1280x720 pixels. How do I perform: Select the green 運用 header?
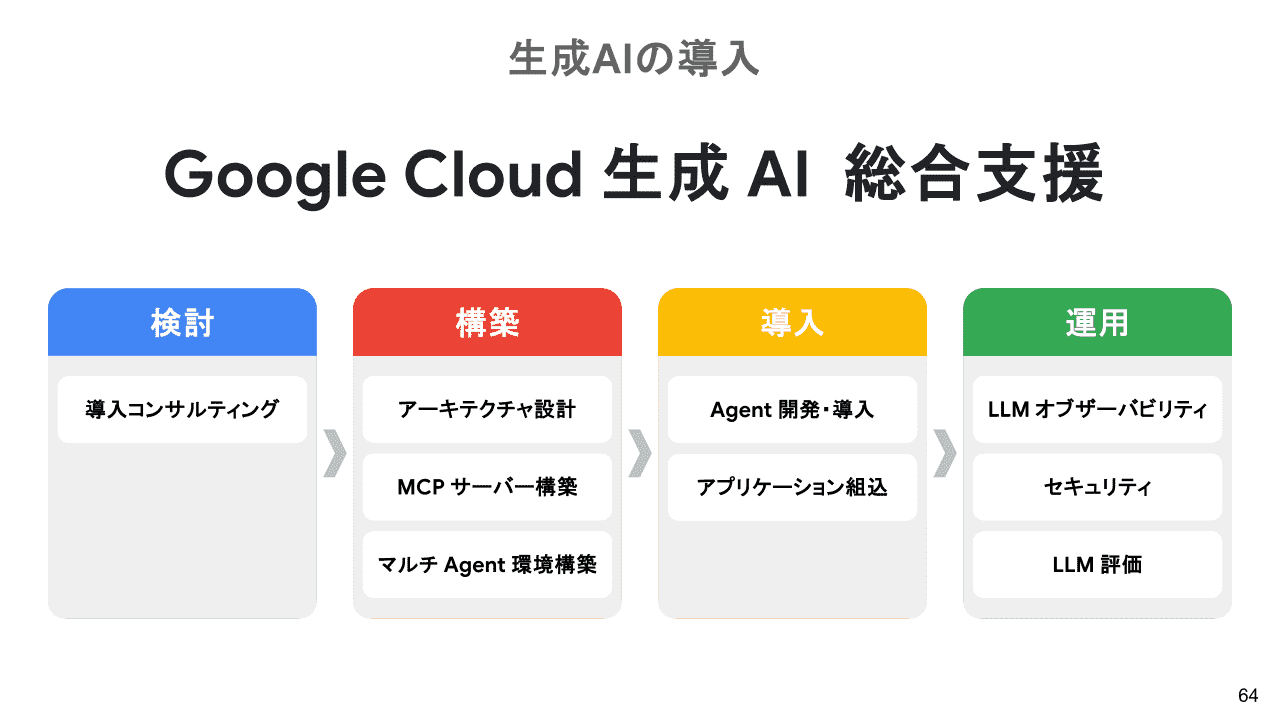click(x=1097, y=322)
